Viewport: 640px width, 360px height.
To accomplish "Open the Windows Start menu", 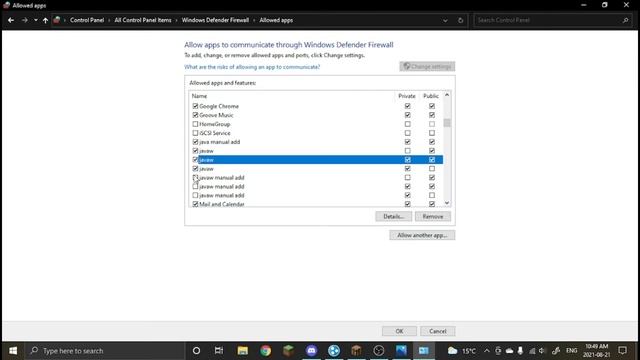I will [13, 351].
